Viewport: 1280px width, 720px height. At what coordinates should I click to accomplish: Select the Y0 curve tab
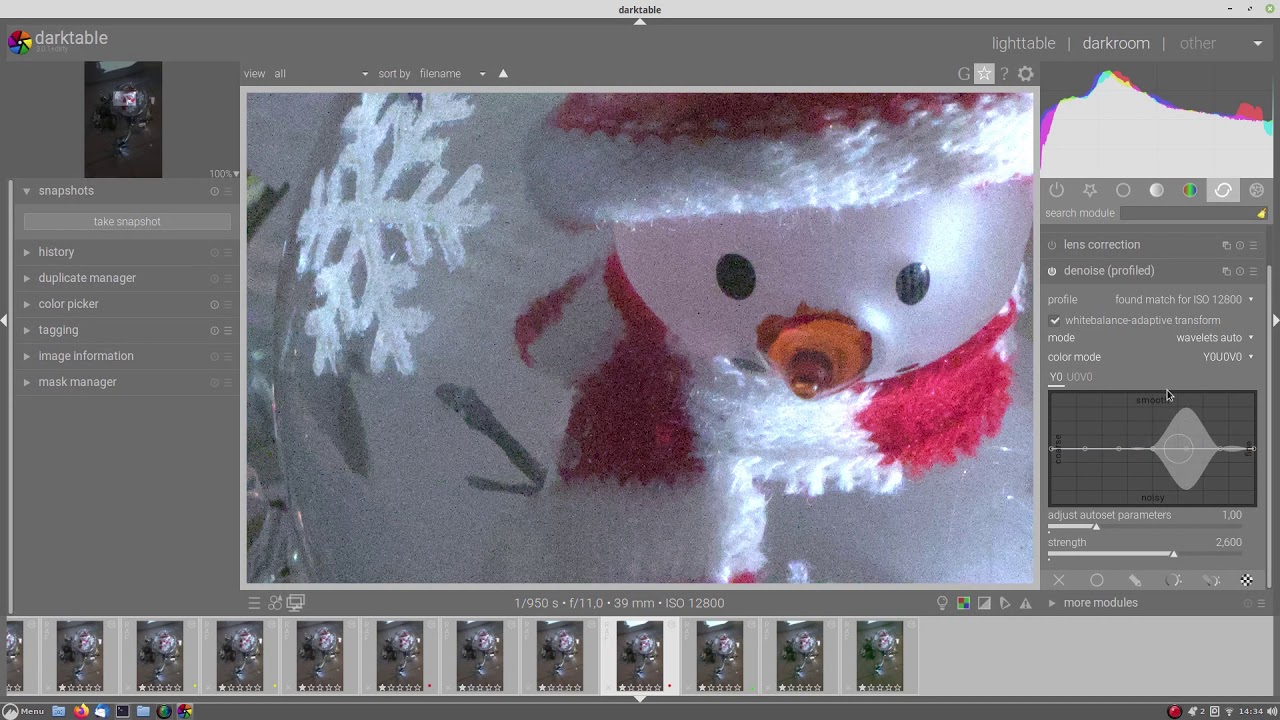[1056, 377]
